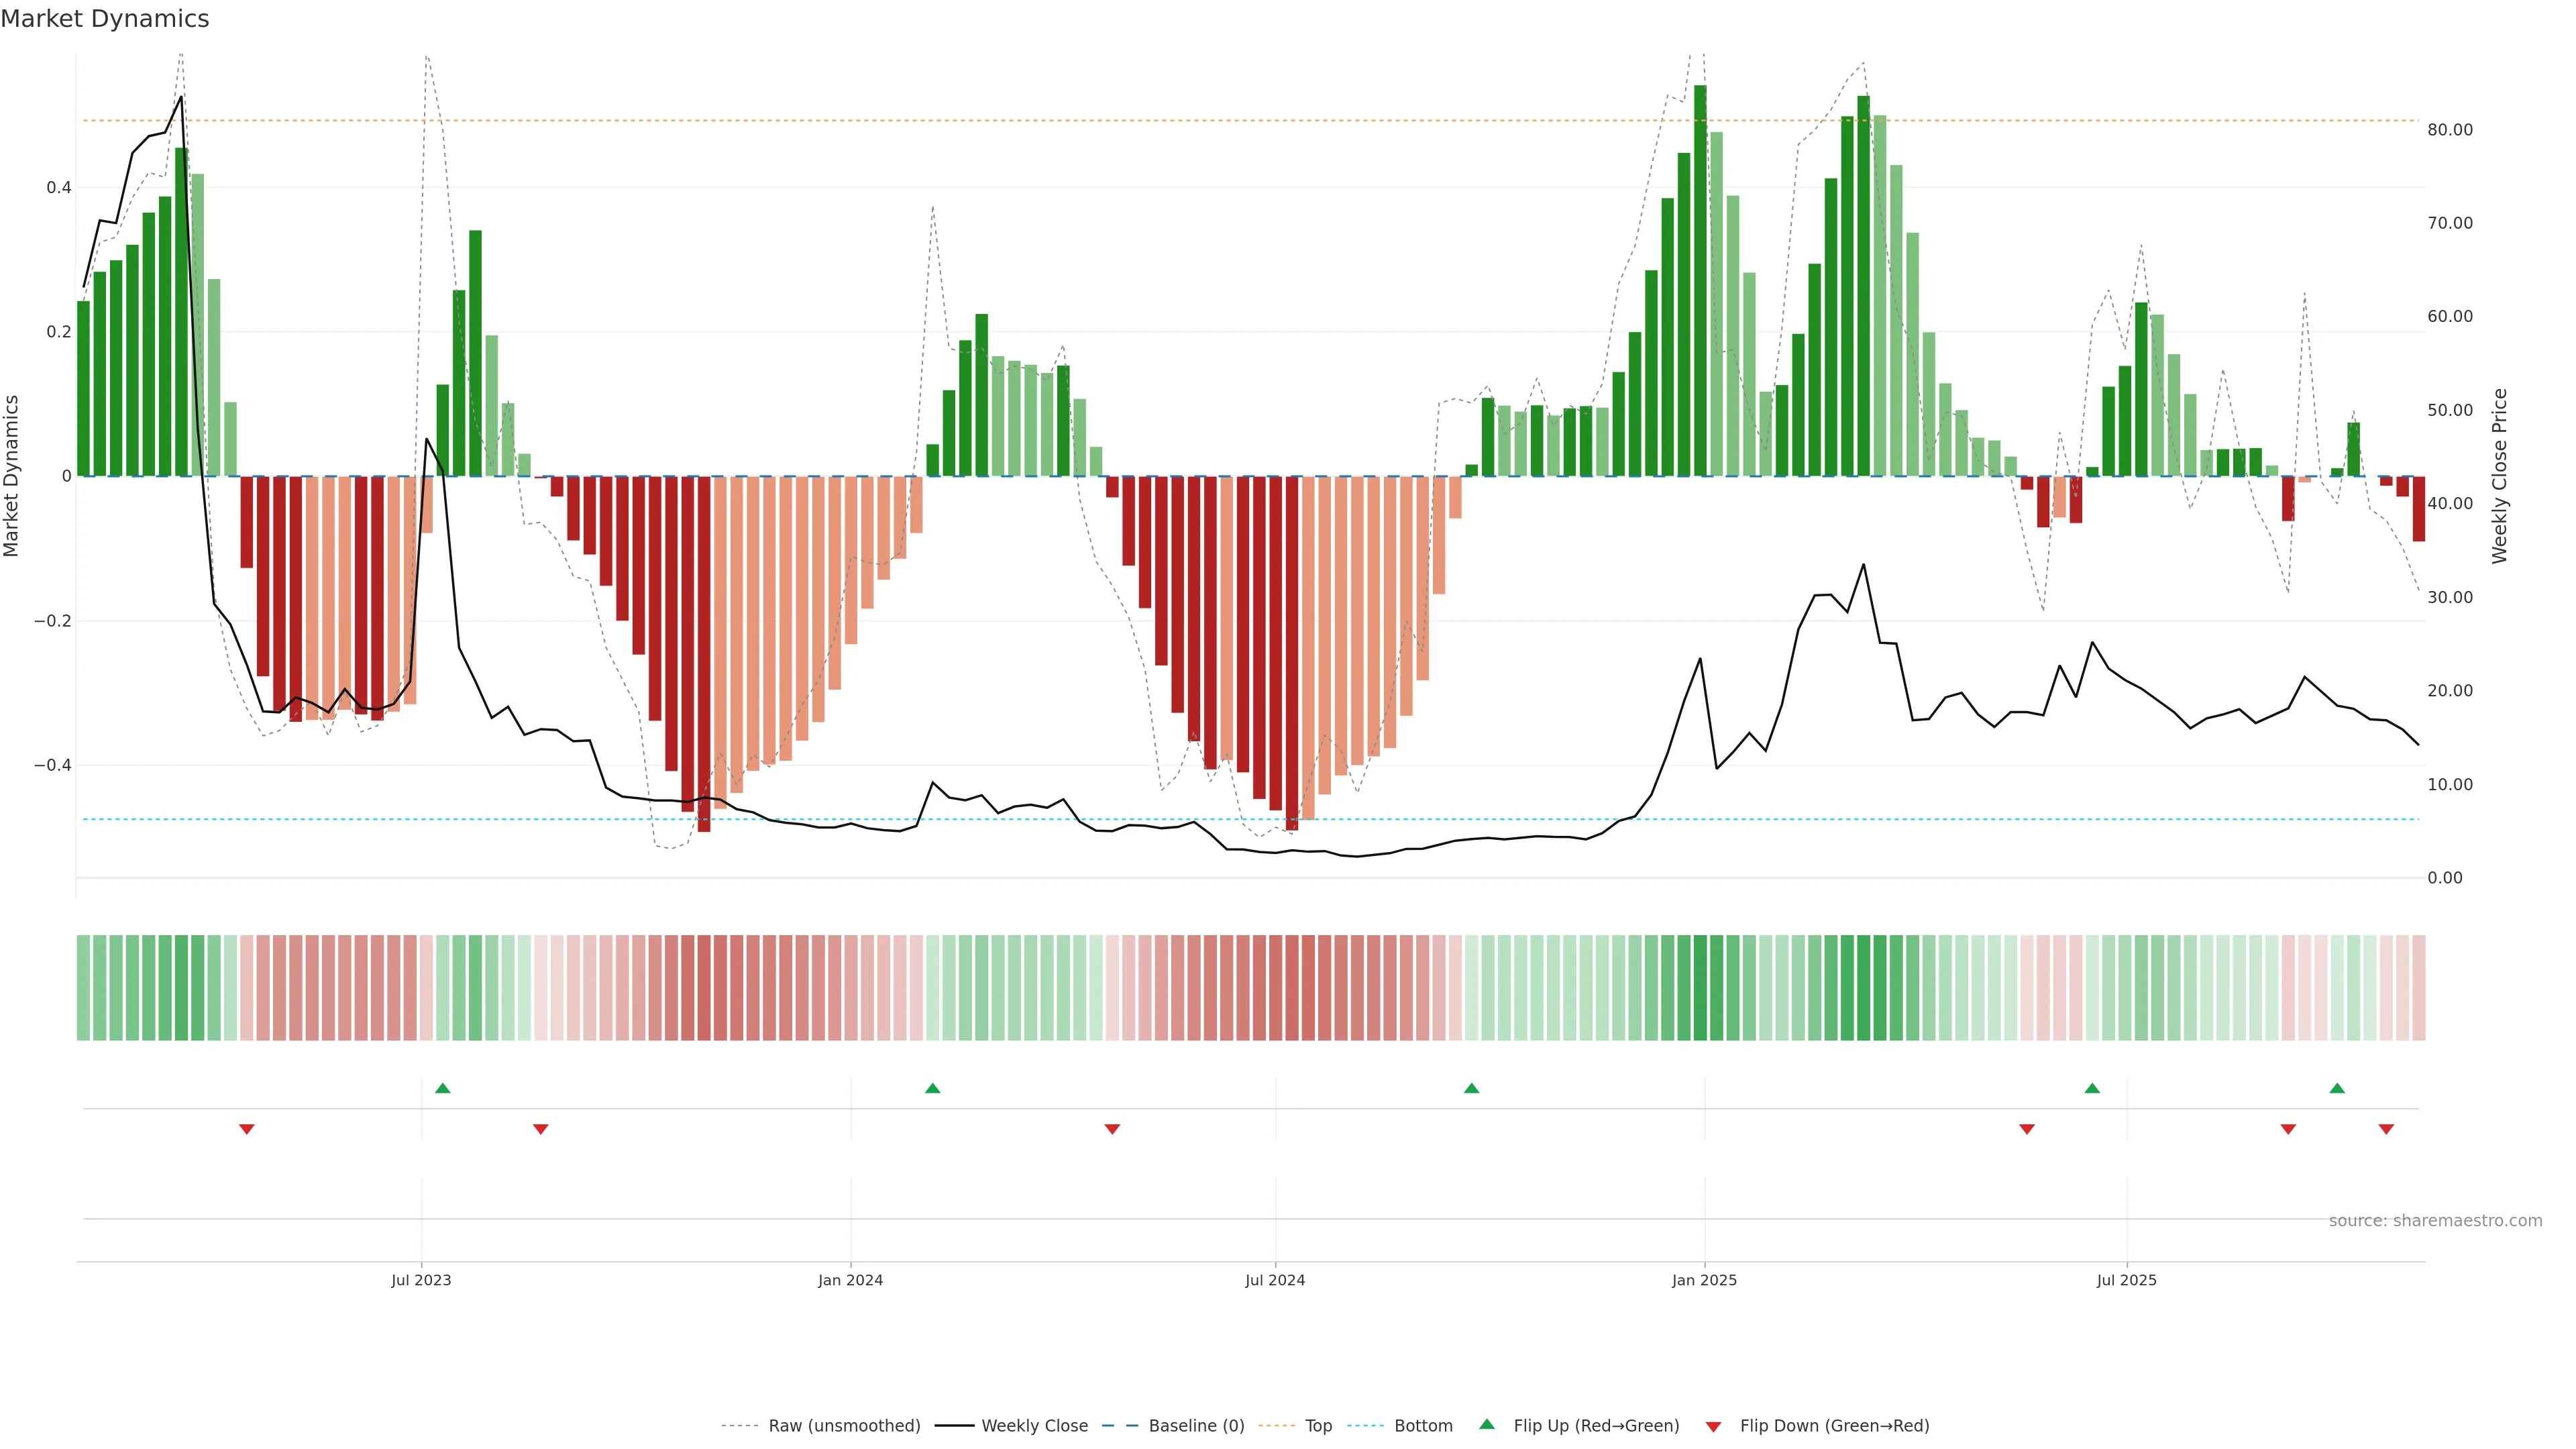Image resolution: width=2576 pixels, height=1449 pixels.
Task: Click the green flip-up marker just before Jul 2025
Action: point(2092,1088)
